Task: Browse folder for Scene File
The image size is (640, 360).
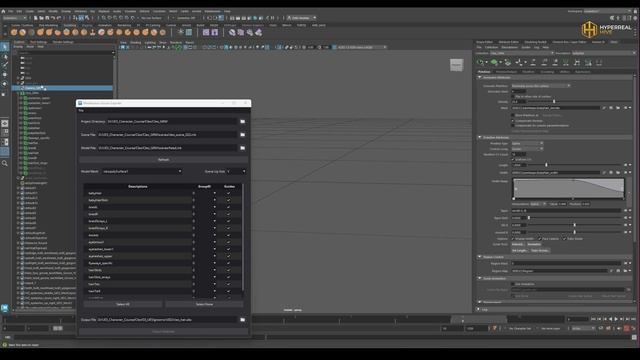Action: pos(242,135)
